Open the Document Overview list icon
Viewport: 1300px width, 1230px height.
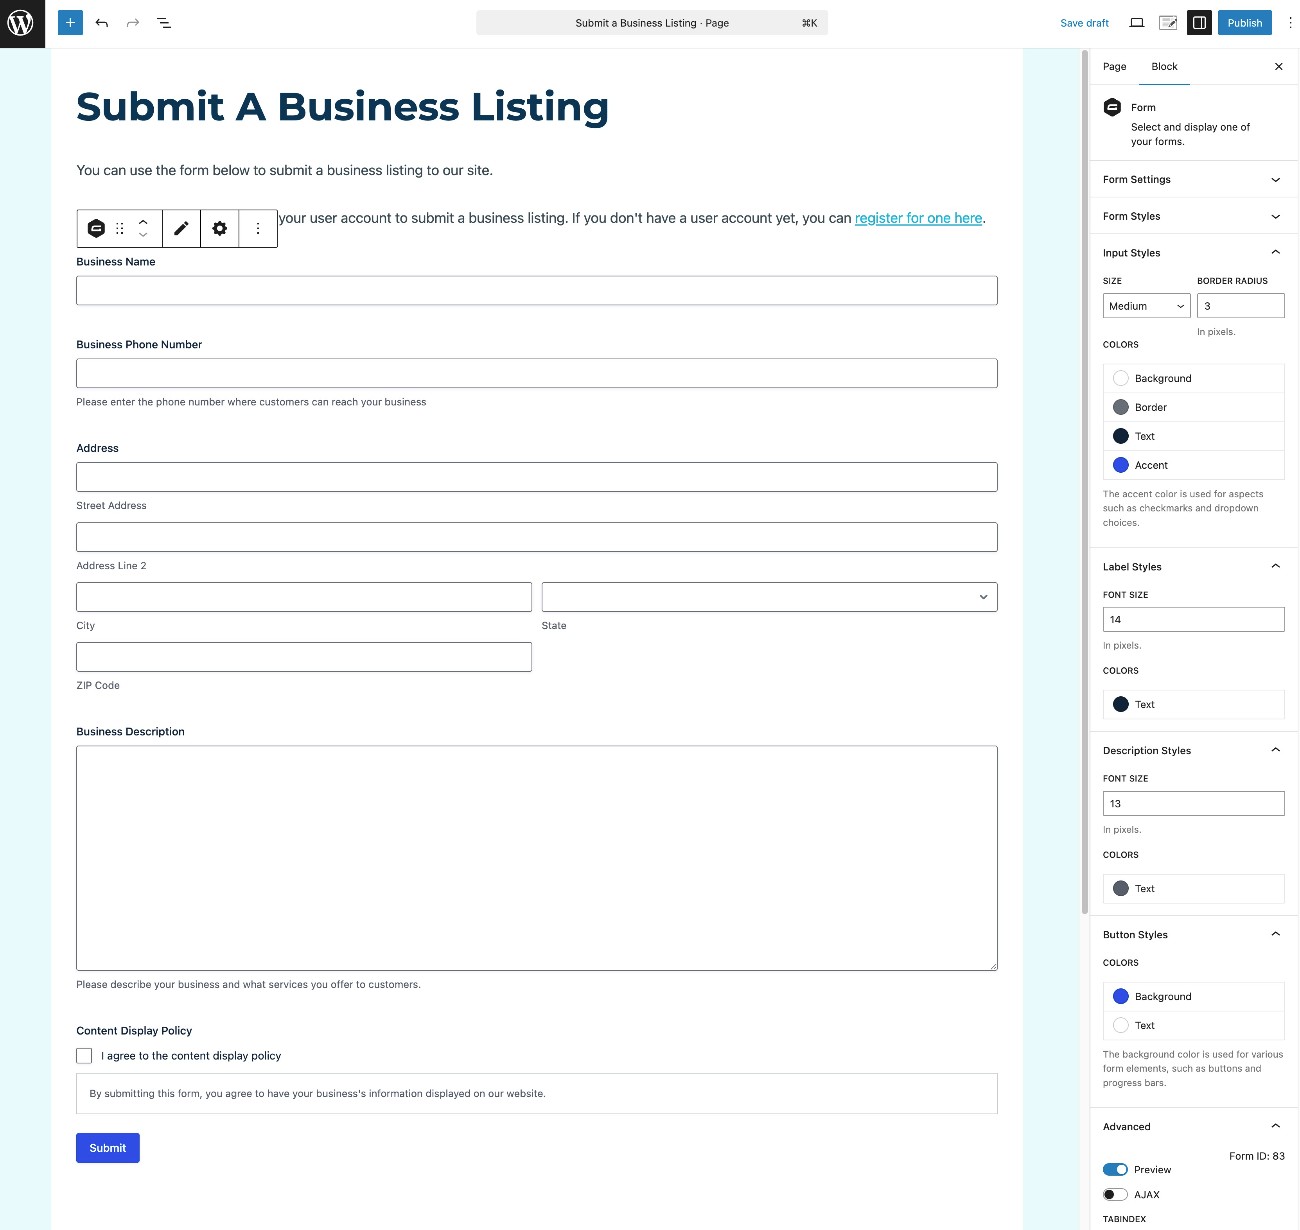click(164, 22)
